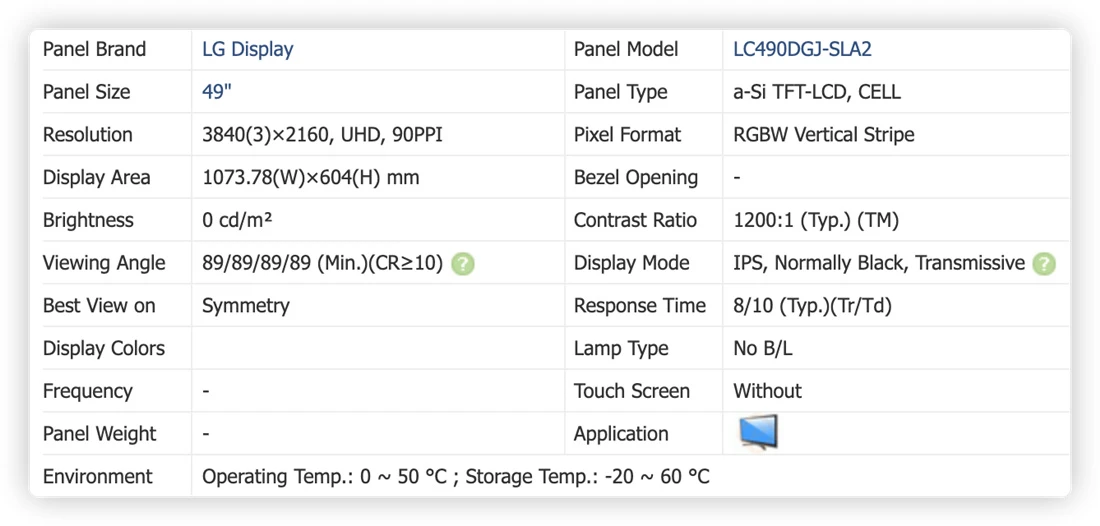Select the "Pixel Format" label
The width and height of the screenshot is (1100, 526).
point(627,135)
